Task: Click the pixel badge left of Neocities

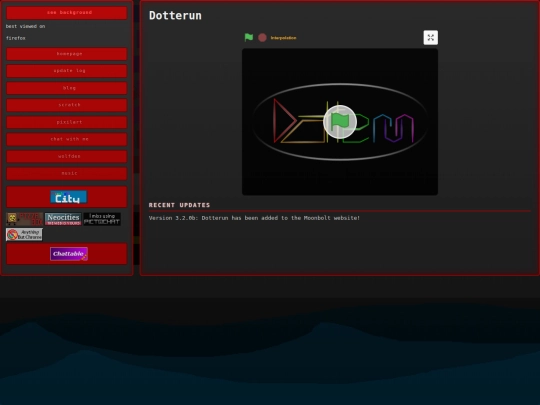Action: tap(24, 219)
